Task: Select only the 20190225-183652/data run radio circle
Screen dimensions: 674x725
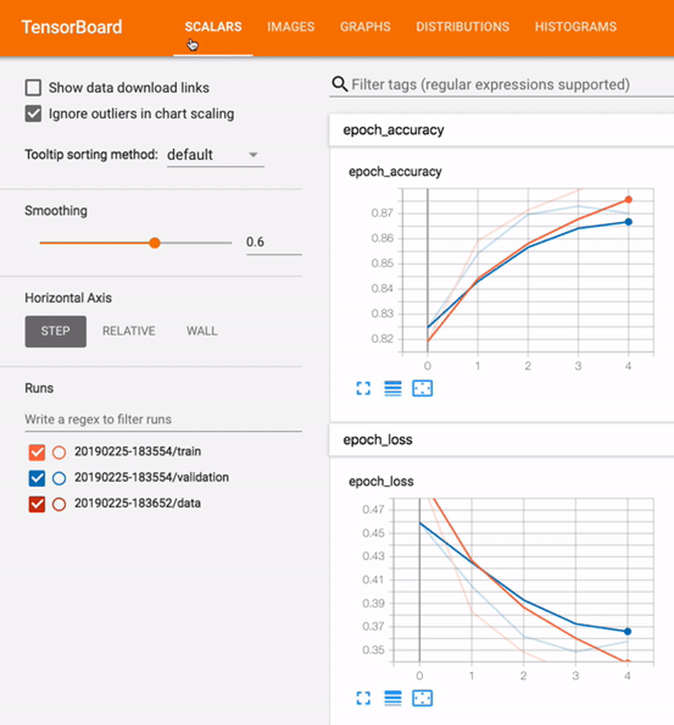Action: [59, 504]
